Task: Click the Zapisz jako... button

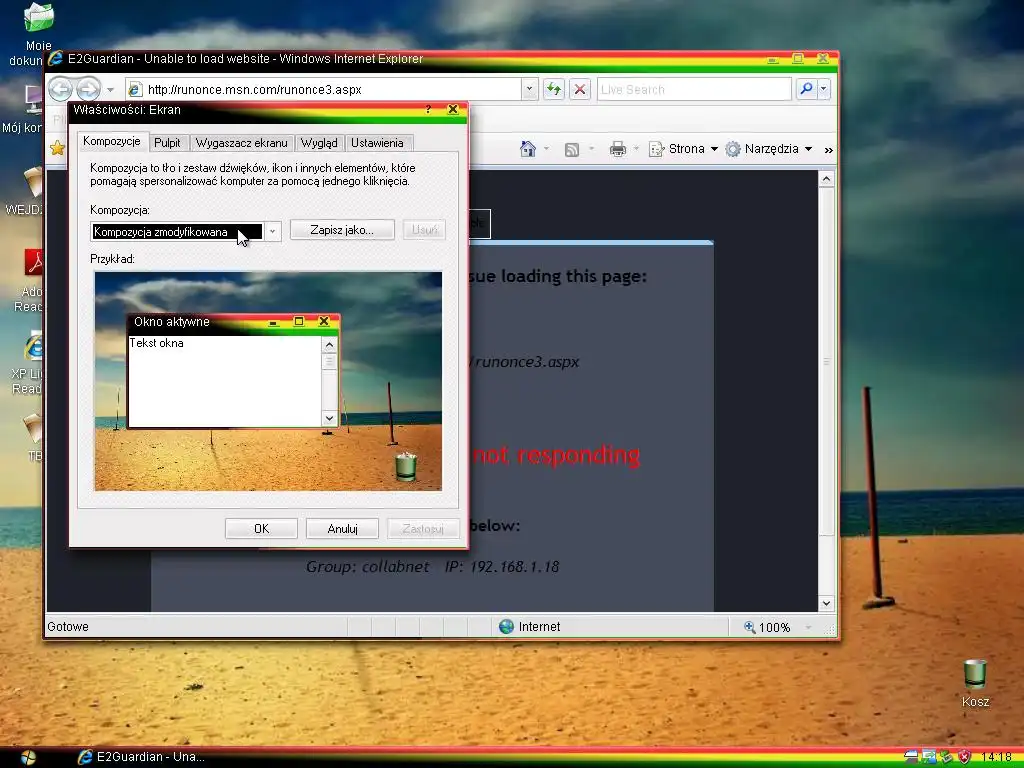Action: click(342, 229)
